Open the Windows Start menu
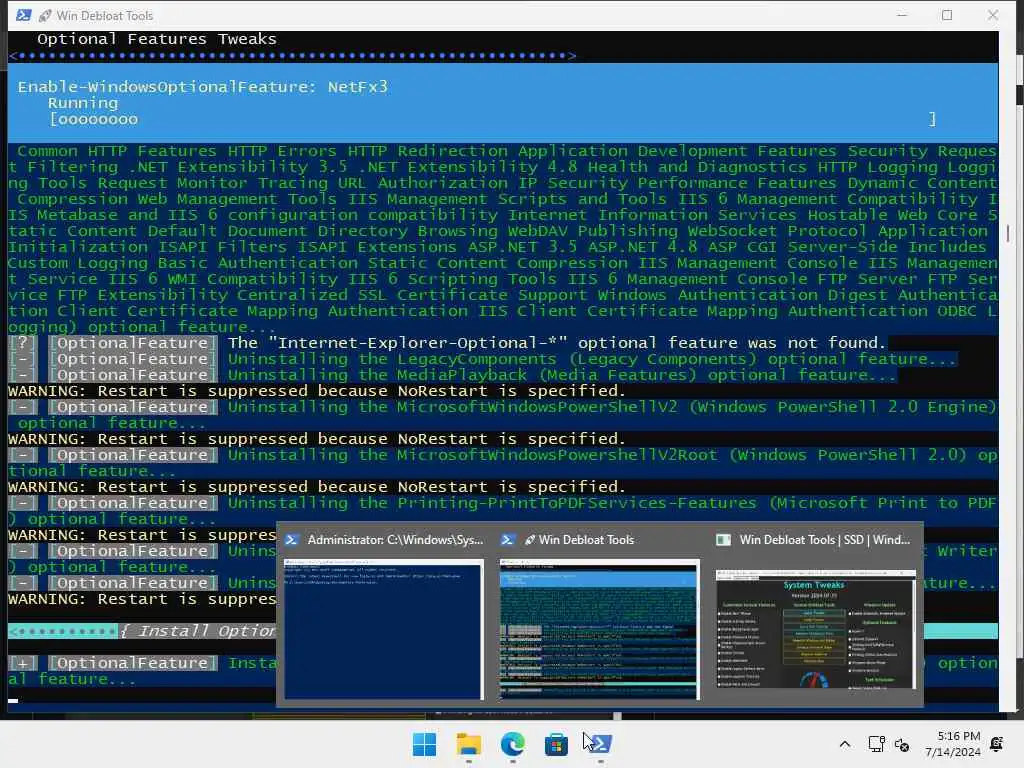 point(424,744)
